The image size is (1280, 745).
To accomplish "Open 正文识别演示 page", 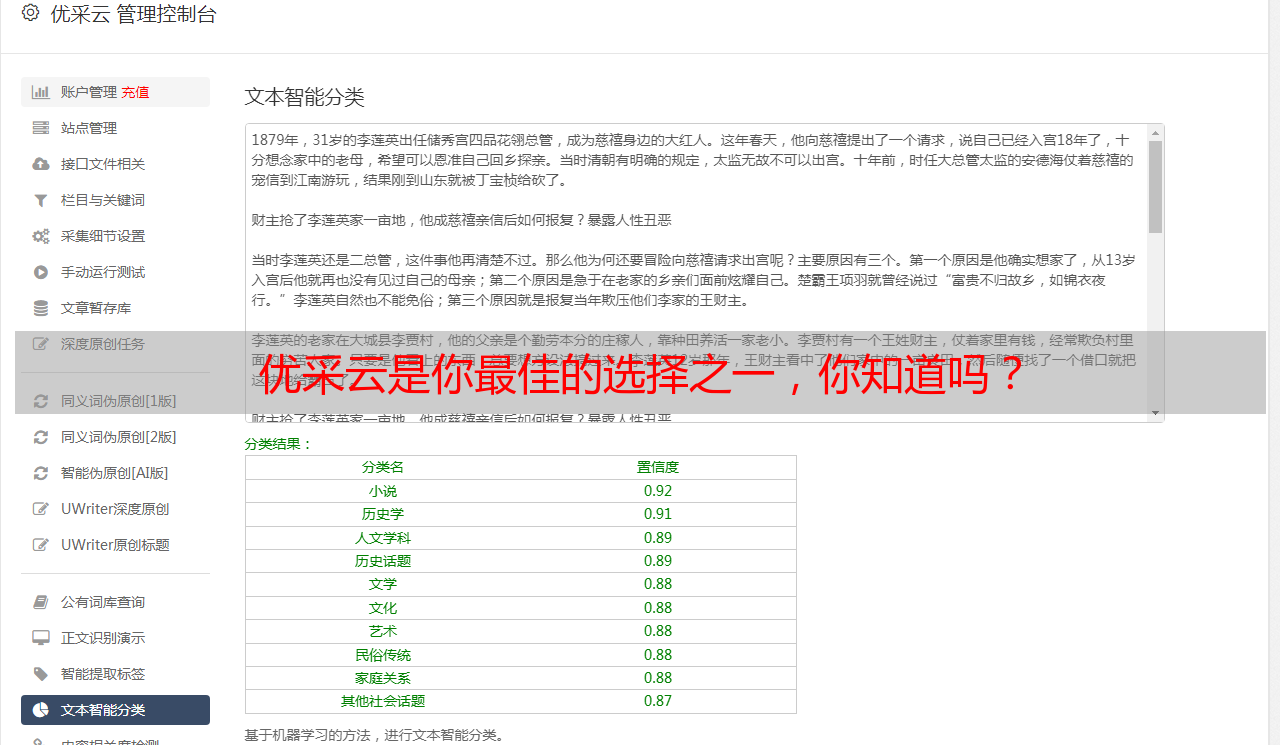I will coord(115,638).
